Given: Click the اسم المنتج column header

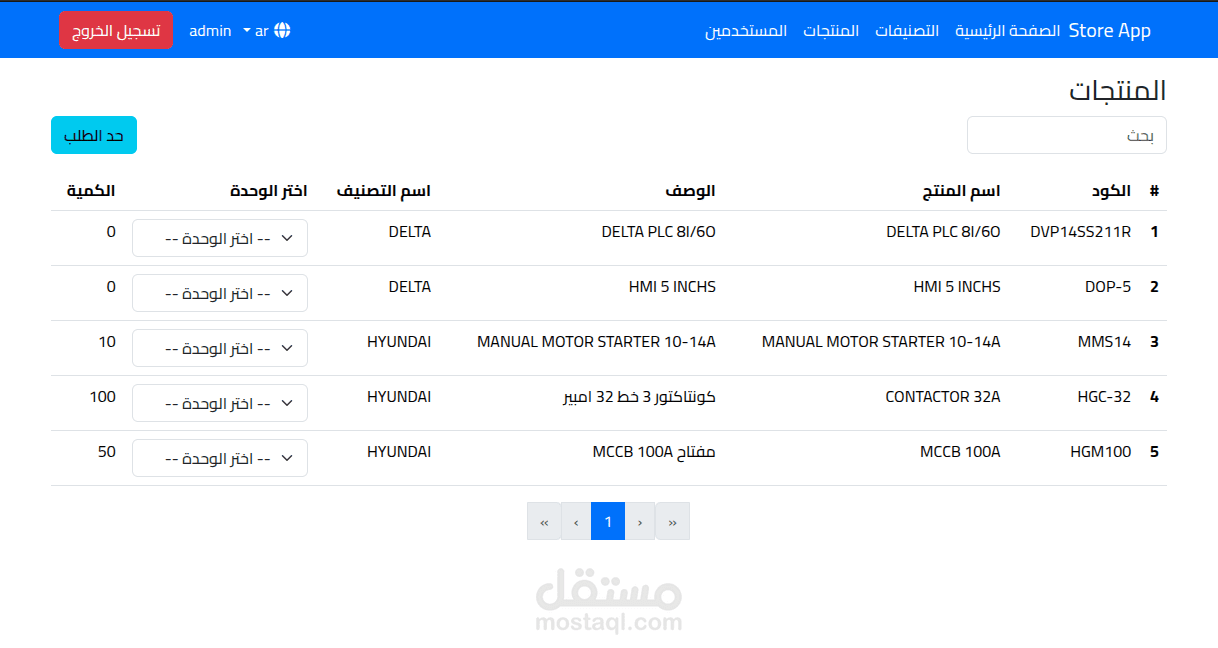Looking at the screenshot, I should pos(961,190).
